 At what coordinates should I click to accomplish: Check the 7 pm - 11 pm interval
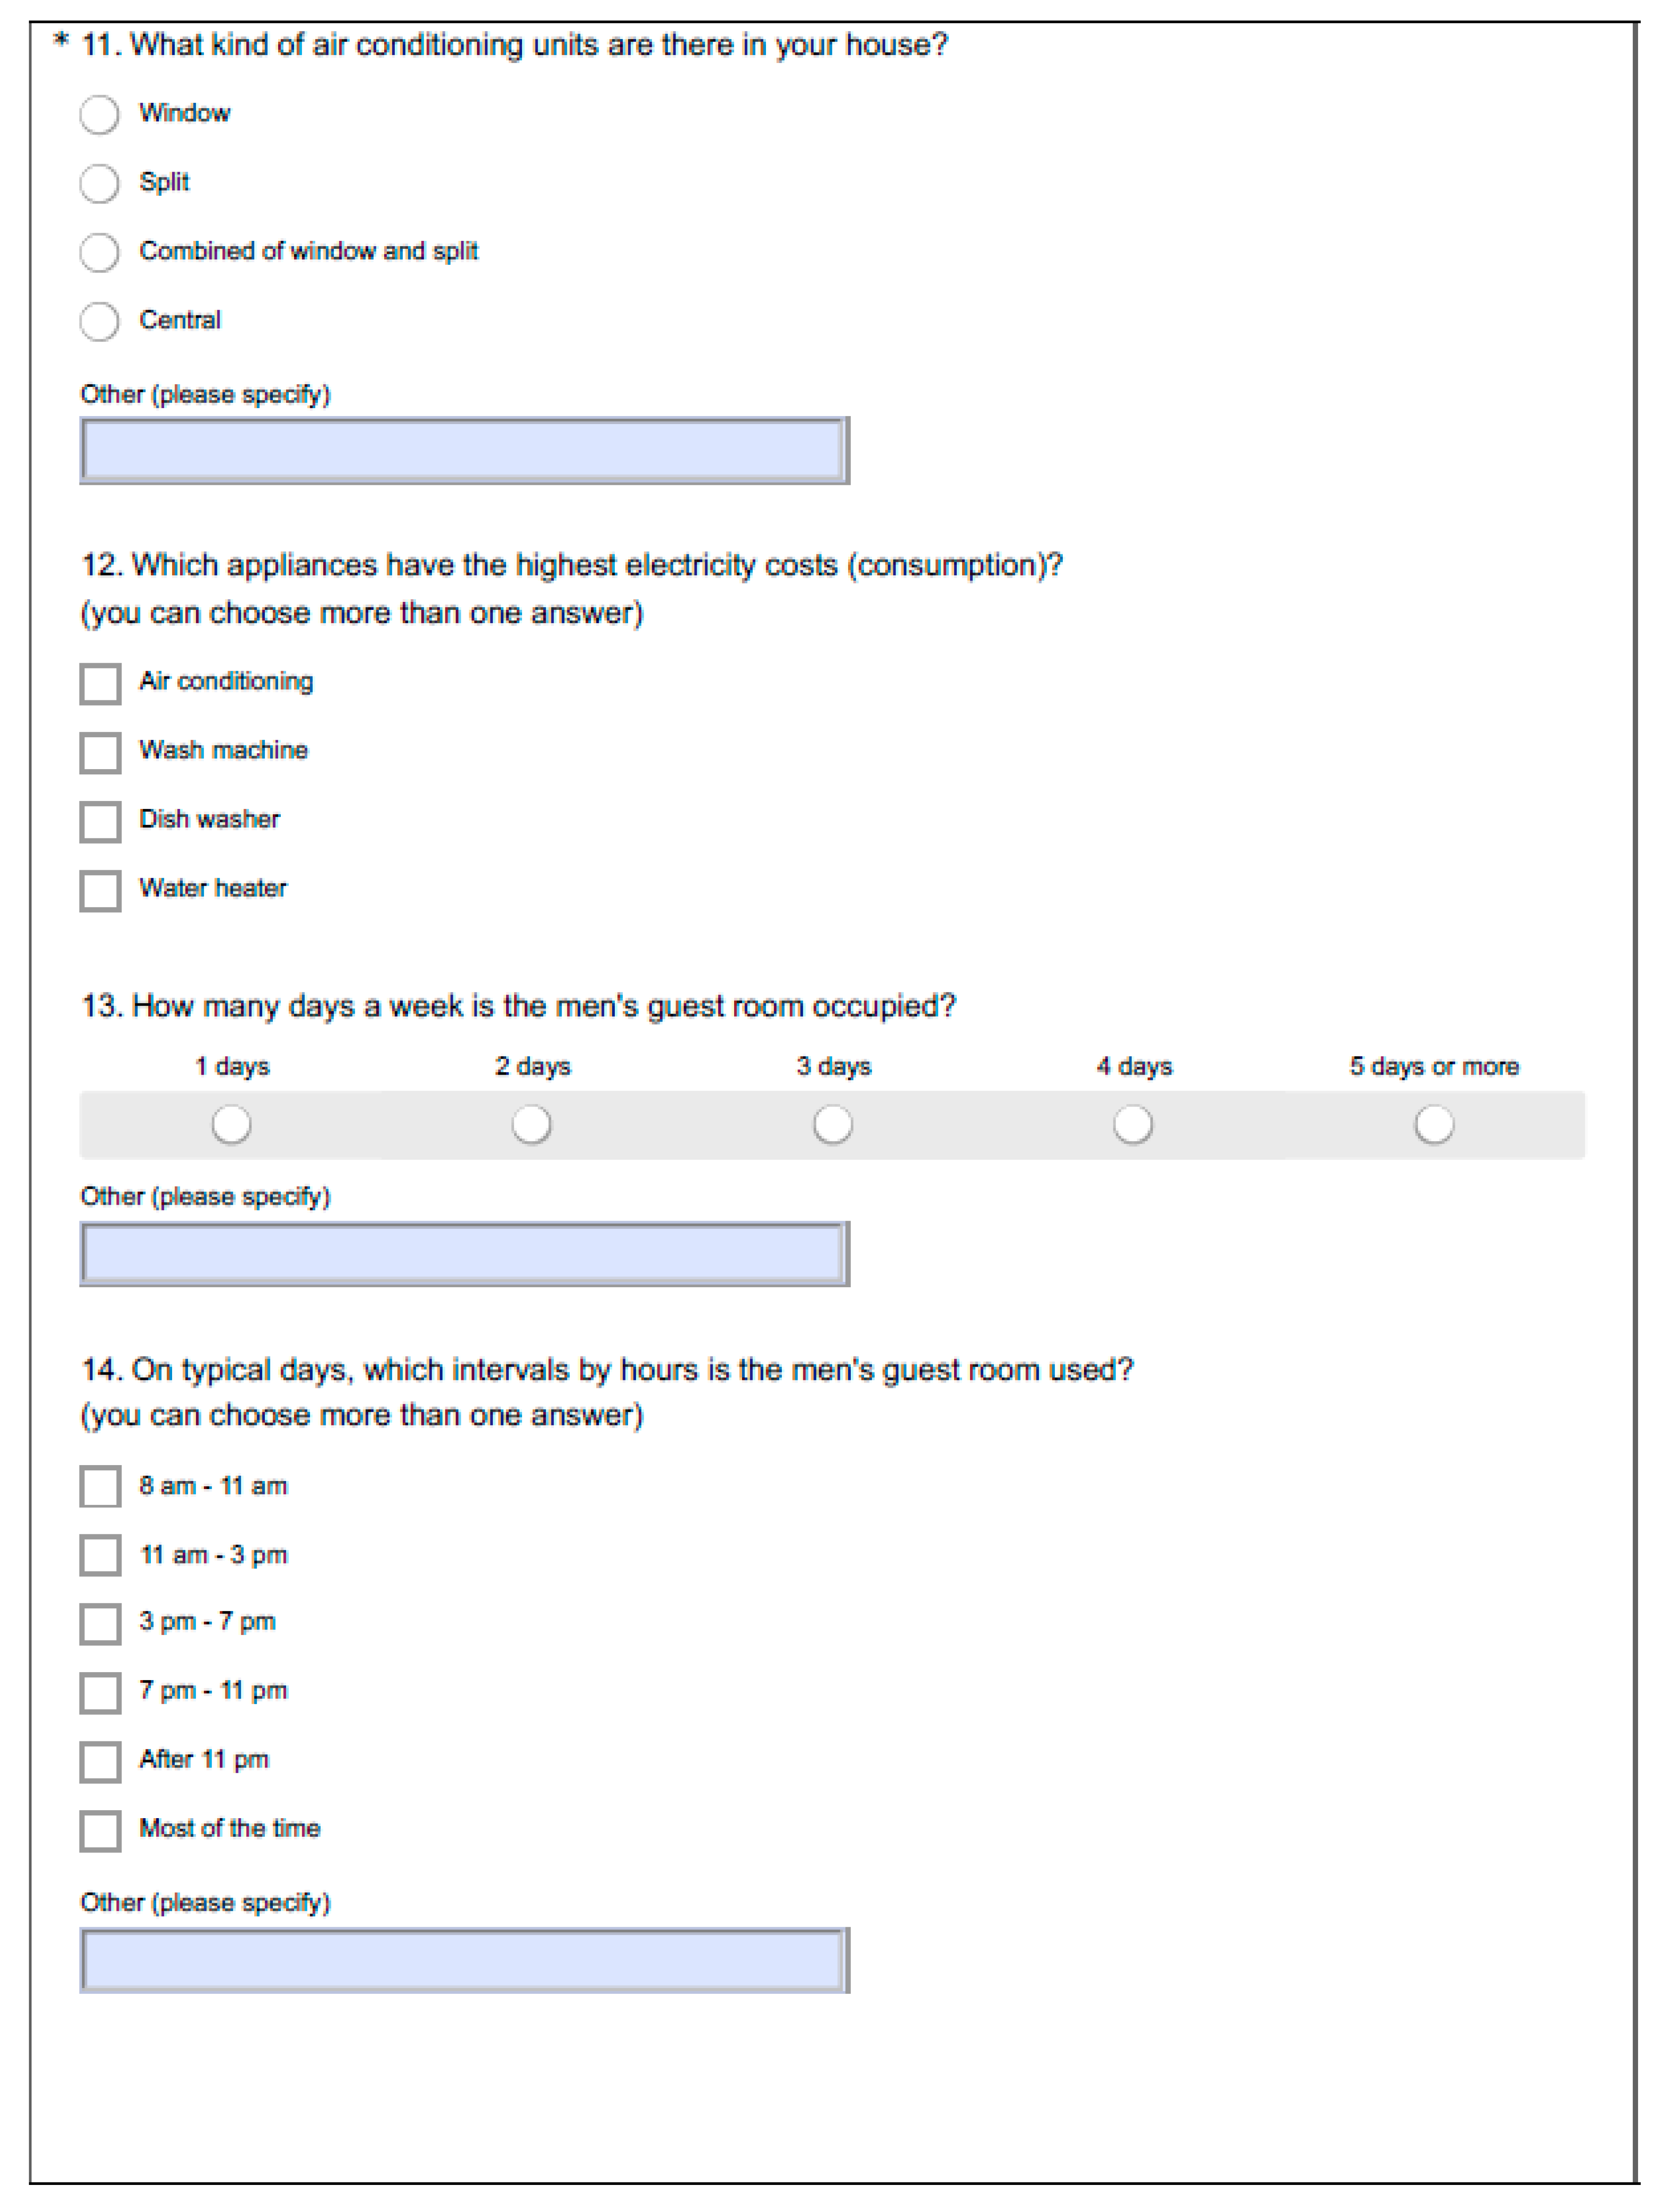[100, 1693]
